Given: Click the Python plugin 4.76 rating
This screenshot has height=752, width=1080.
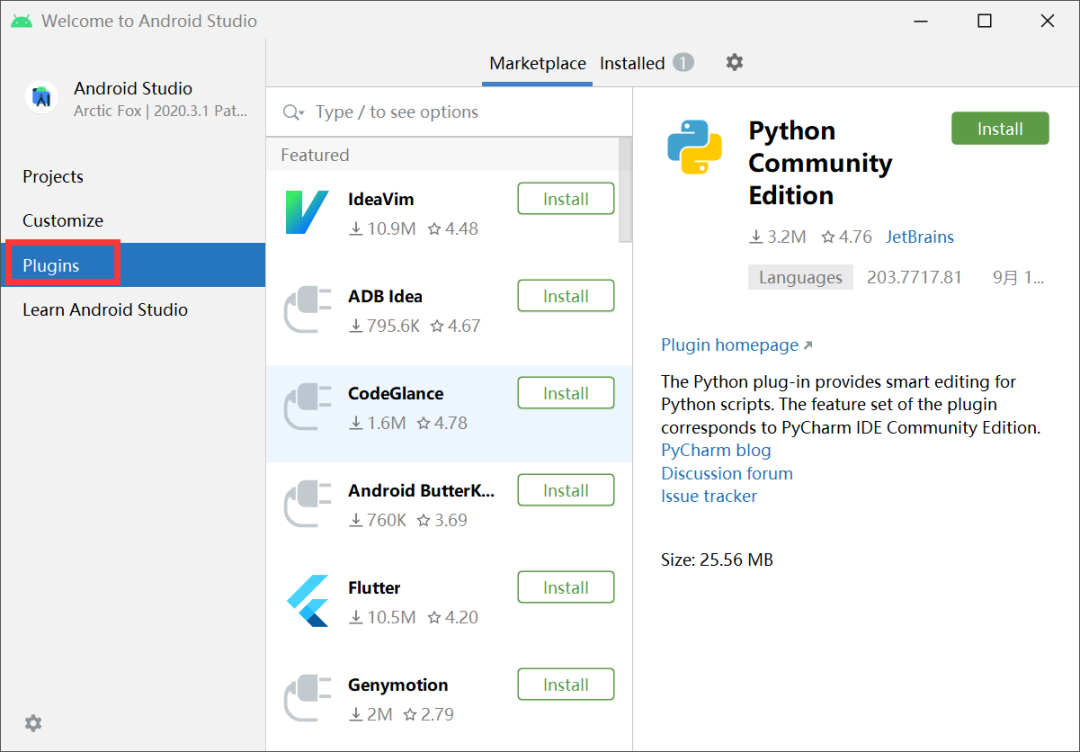Looking at the screenshot, I should (847, 237).
